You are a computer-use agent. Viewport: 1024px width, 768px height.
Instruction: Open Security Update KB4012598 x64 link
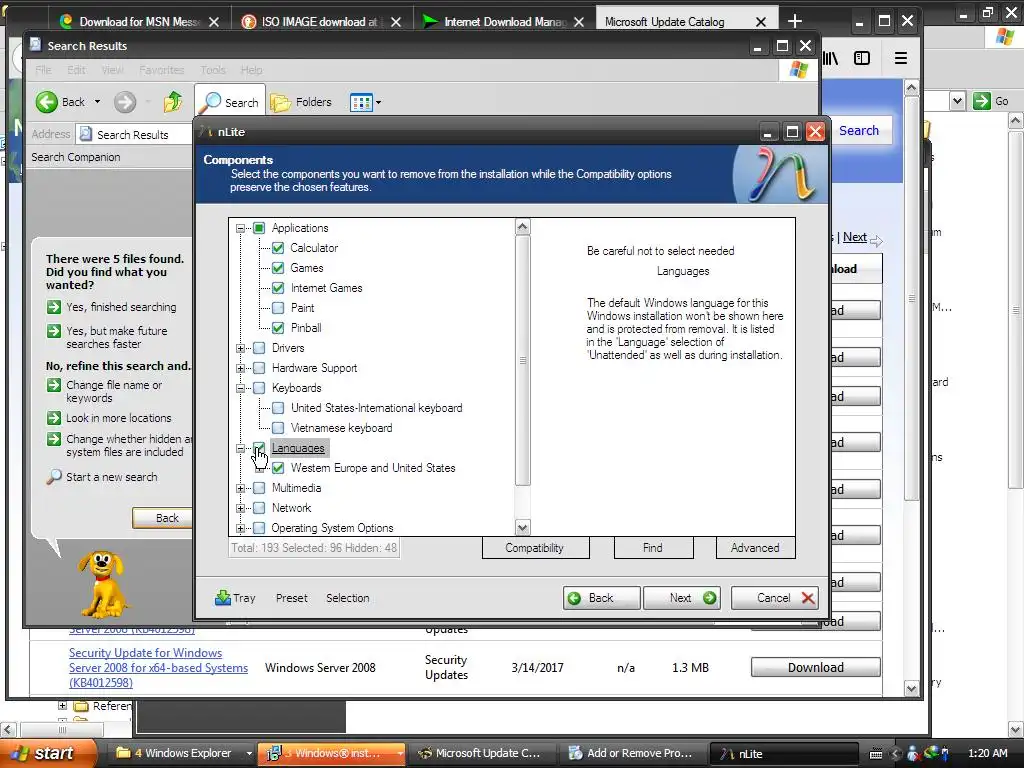158,667
